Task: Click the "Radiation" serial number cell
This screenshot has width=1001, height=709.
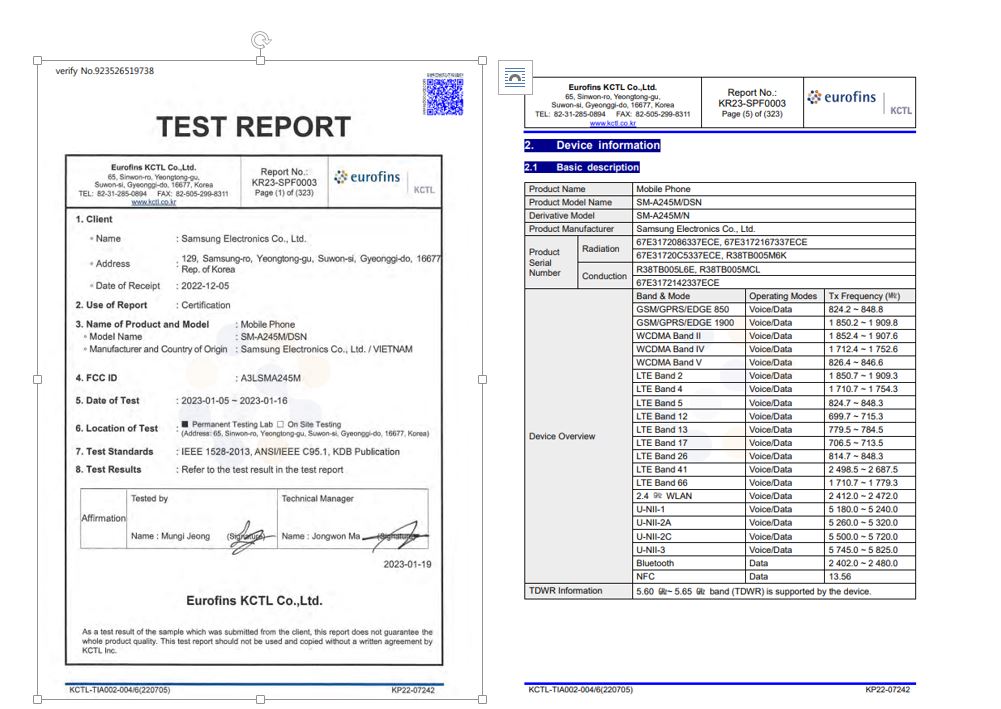Action: pos(605,249)
